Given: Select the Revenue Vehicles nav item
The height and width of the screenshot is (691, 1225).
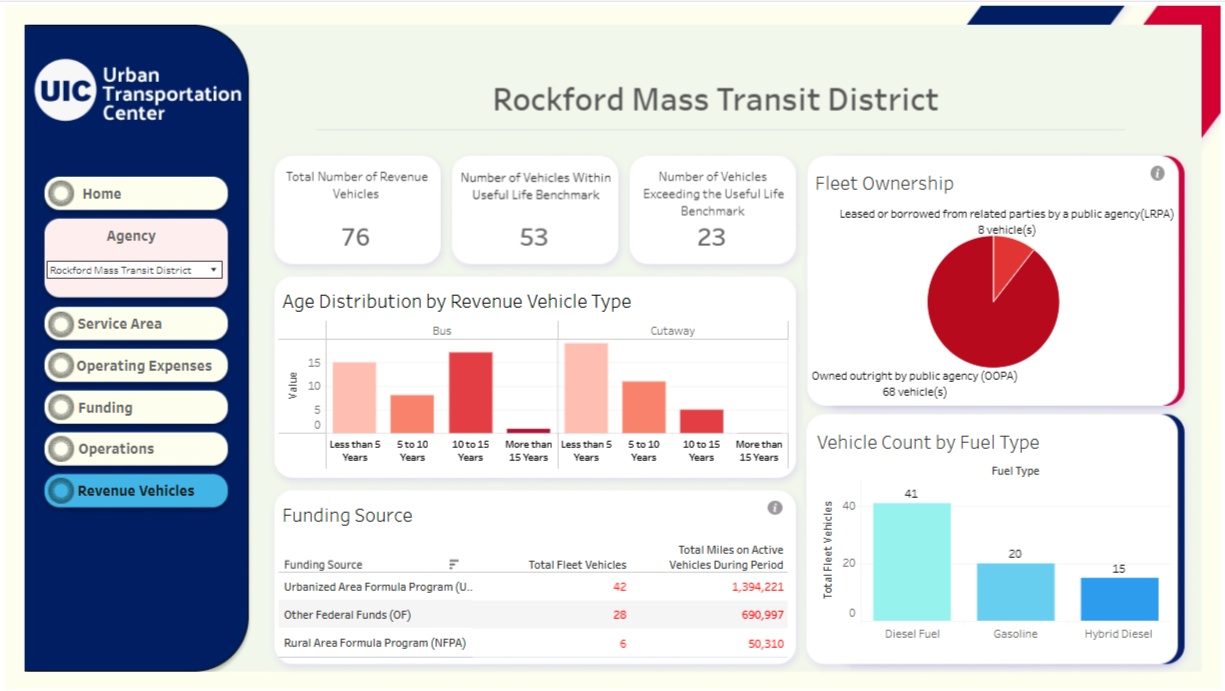Looking at the screenshot, I should pyautogui.click(x=136, y=491).
